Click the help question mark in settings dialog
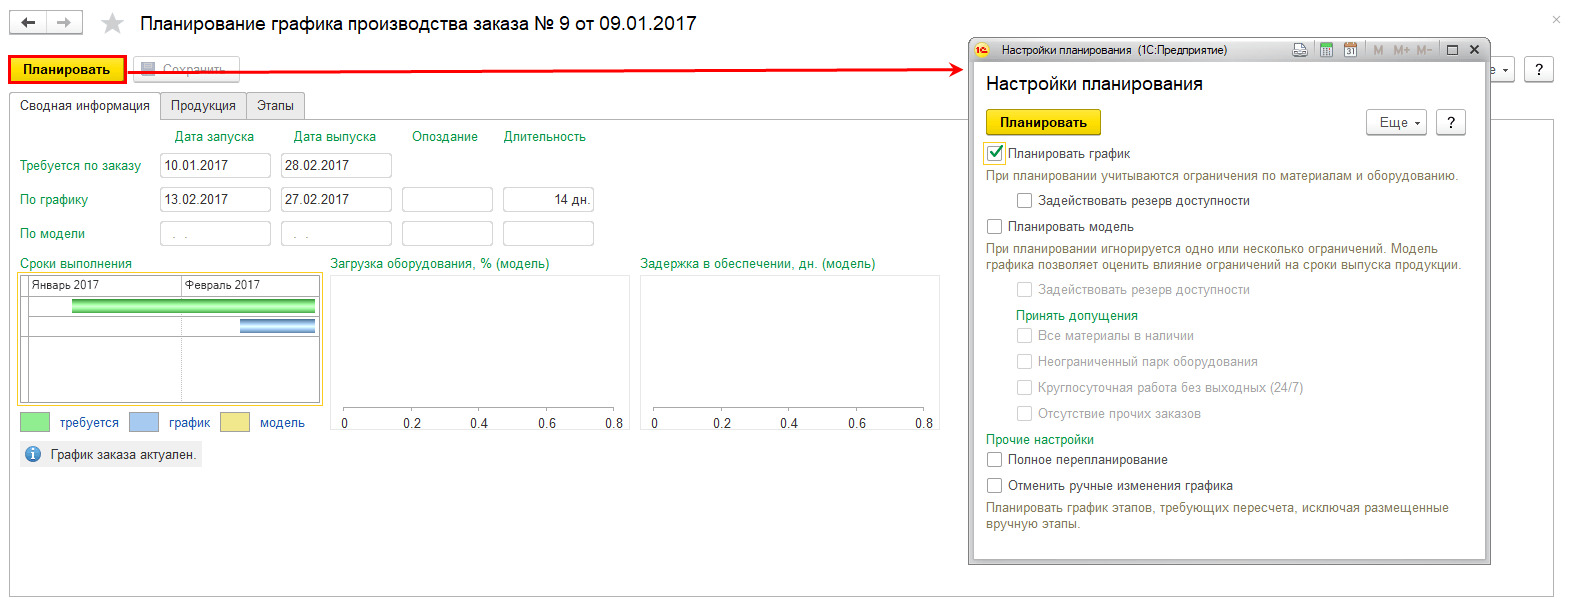The image size is (1572, 605). point(1450,122)
